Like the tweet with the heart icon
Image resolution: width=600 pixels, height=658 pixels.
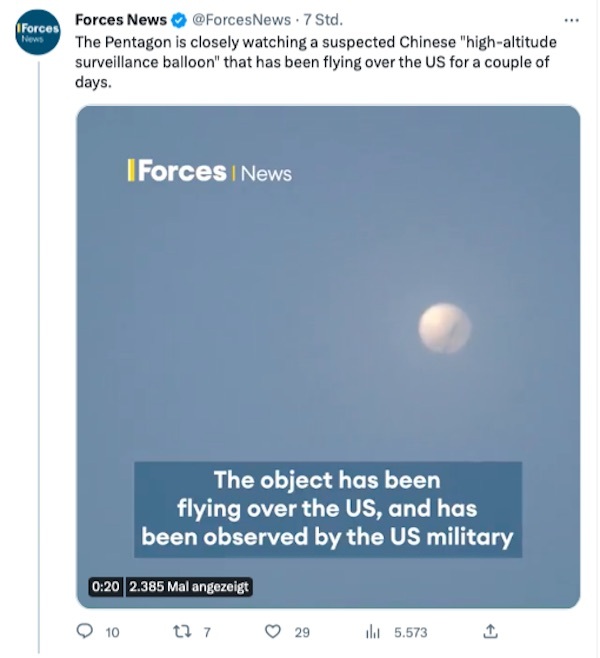[273, 631]
